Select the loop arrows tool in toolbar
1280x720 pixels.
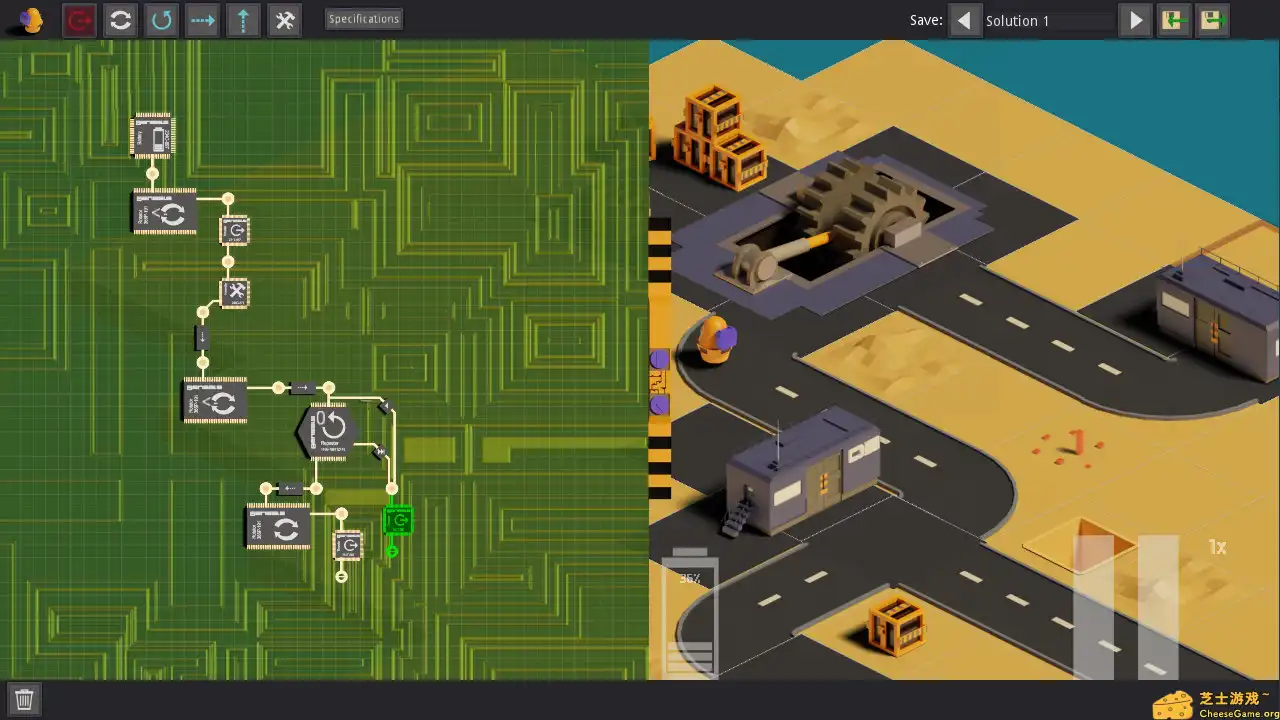121,20
